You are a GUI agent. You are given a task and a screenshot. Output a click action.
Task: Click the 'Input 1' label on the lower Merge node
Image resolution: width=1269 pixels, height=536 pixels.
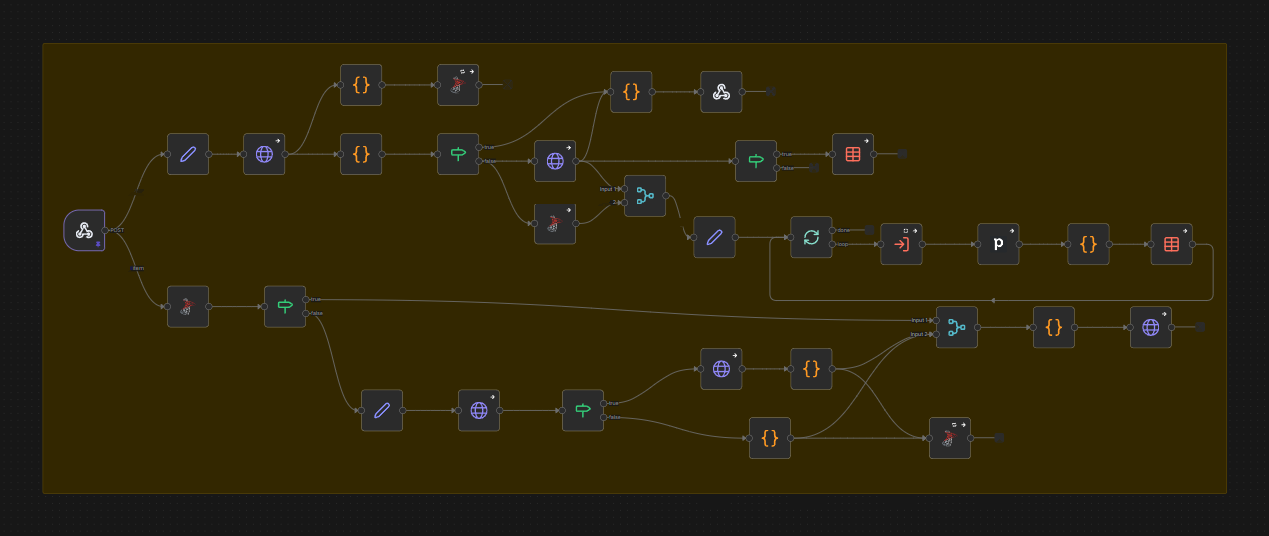pos(920,320)
